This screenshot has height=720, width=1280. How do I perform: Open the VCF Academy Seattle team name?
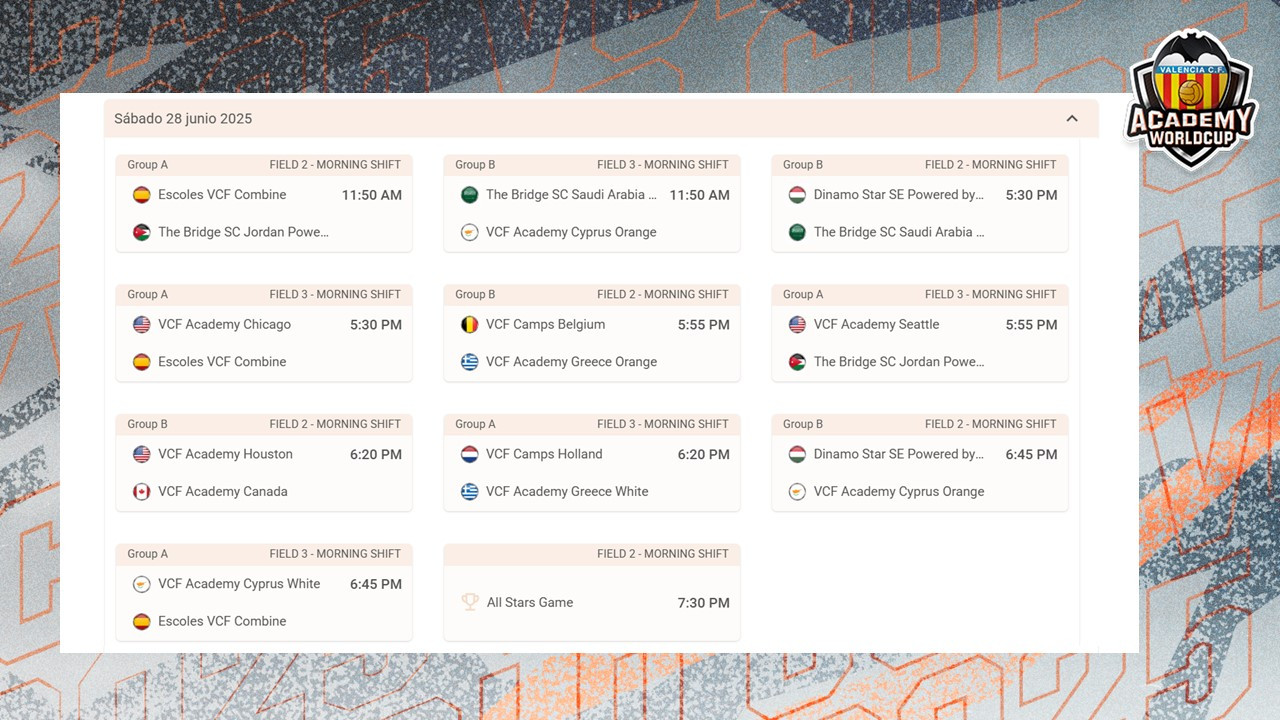coord(876,324)
